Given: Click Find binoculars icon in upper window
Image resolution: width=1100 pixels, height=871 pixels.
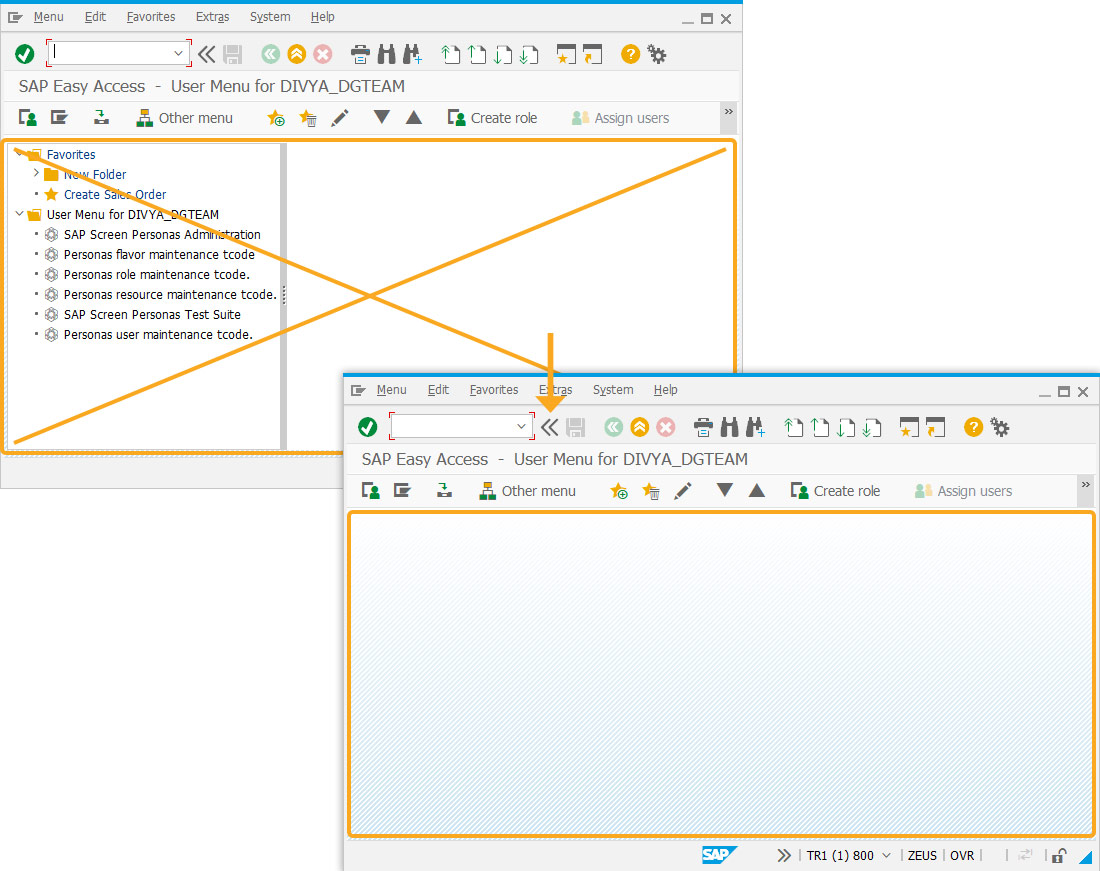Looking at the screenshot, I should 387,54.
